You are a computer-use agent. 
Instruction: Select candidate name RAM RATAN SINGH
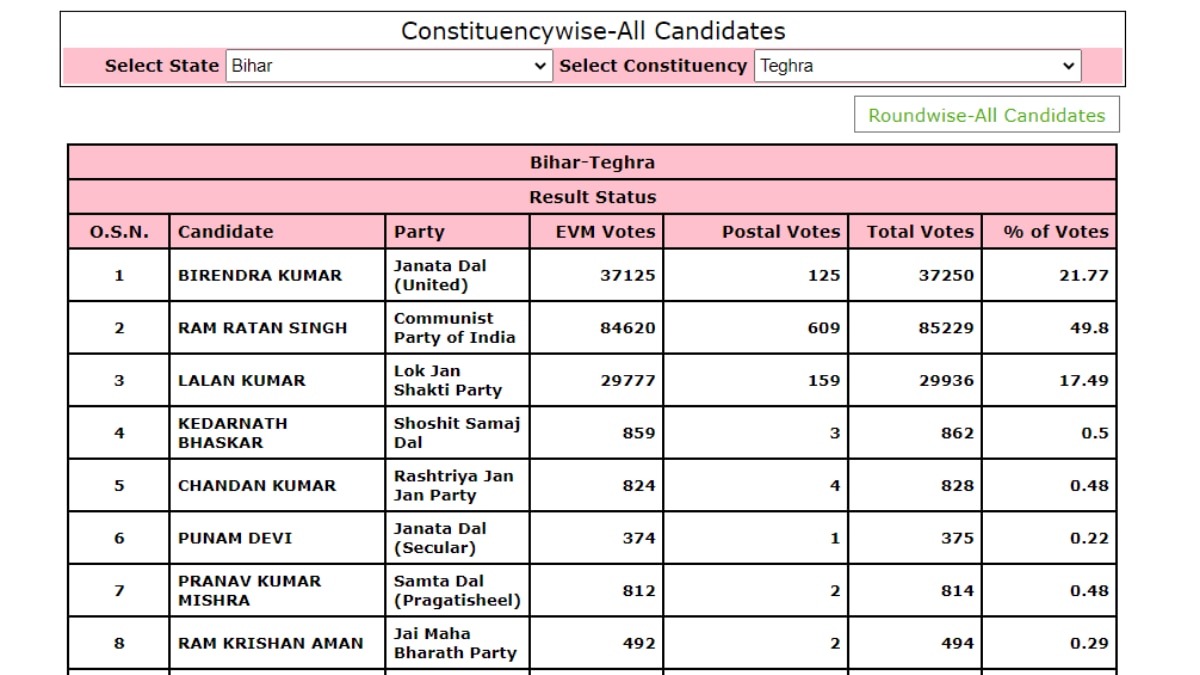(x=263, y=328)
